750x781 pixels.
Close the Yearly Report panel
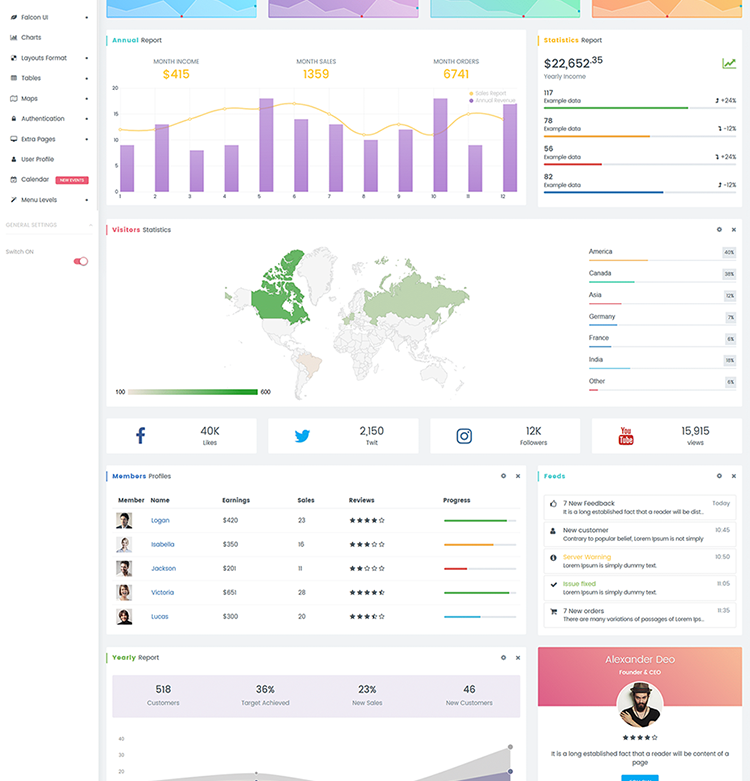coord(518,658)
